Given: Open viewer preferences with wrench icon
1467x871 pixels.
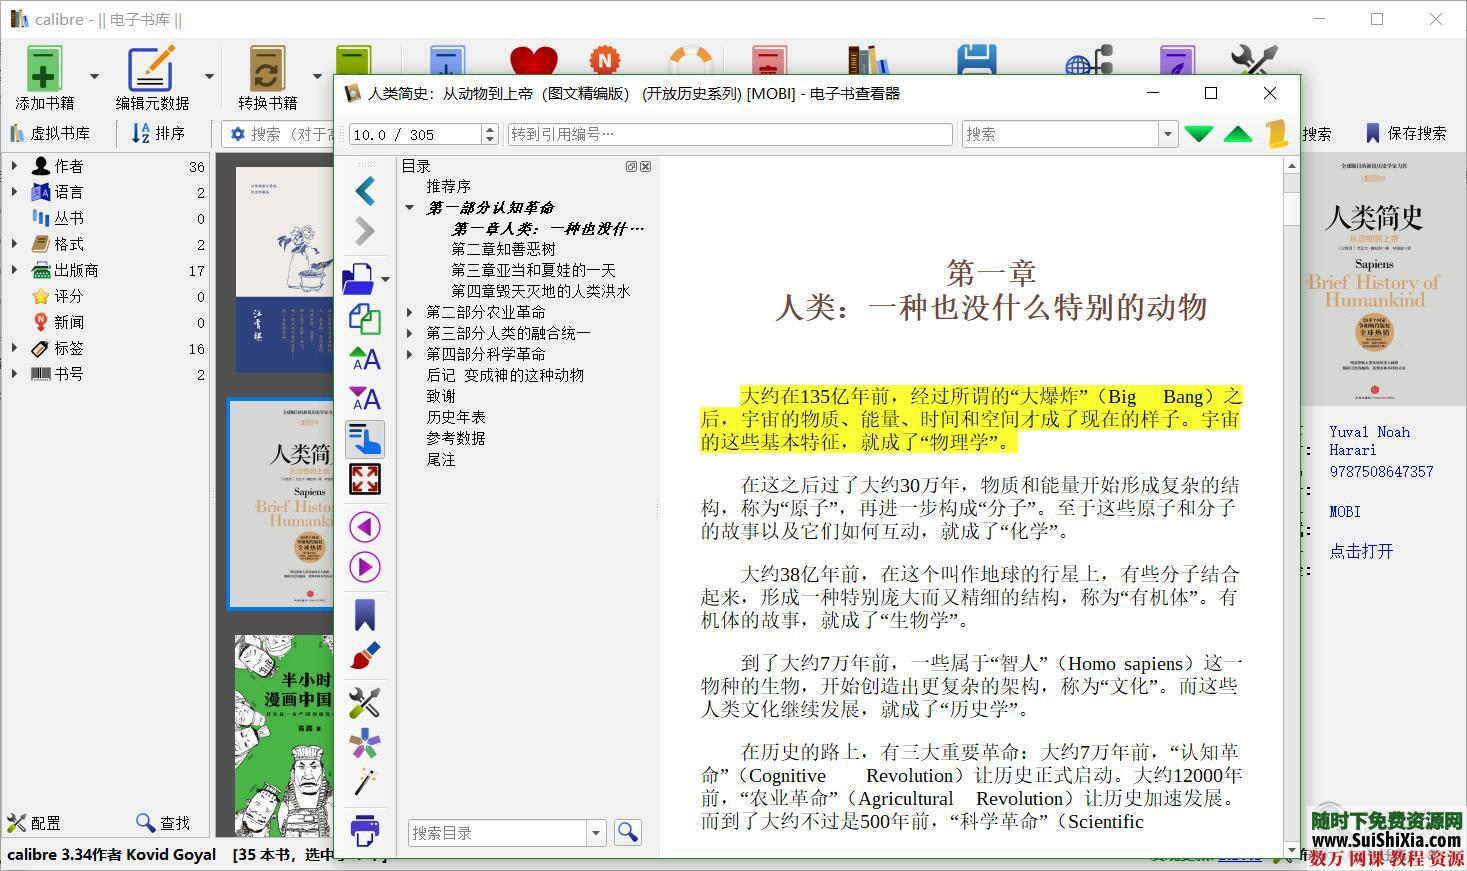Looking at the screenshot, I should pos(365,703).
